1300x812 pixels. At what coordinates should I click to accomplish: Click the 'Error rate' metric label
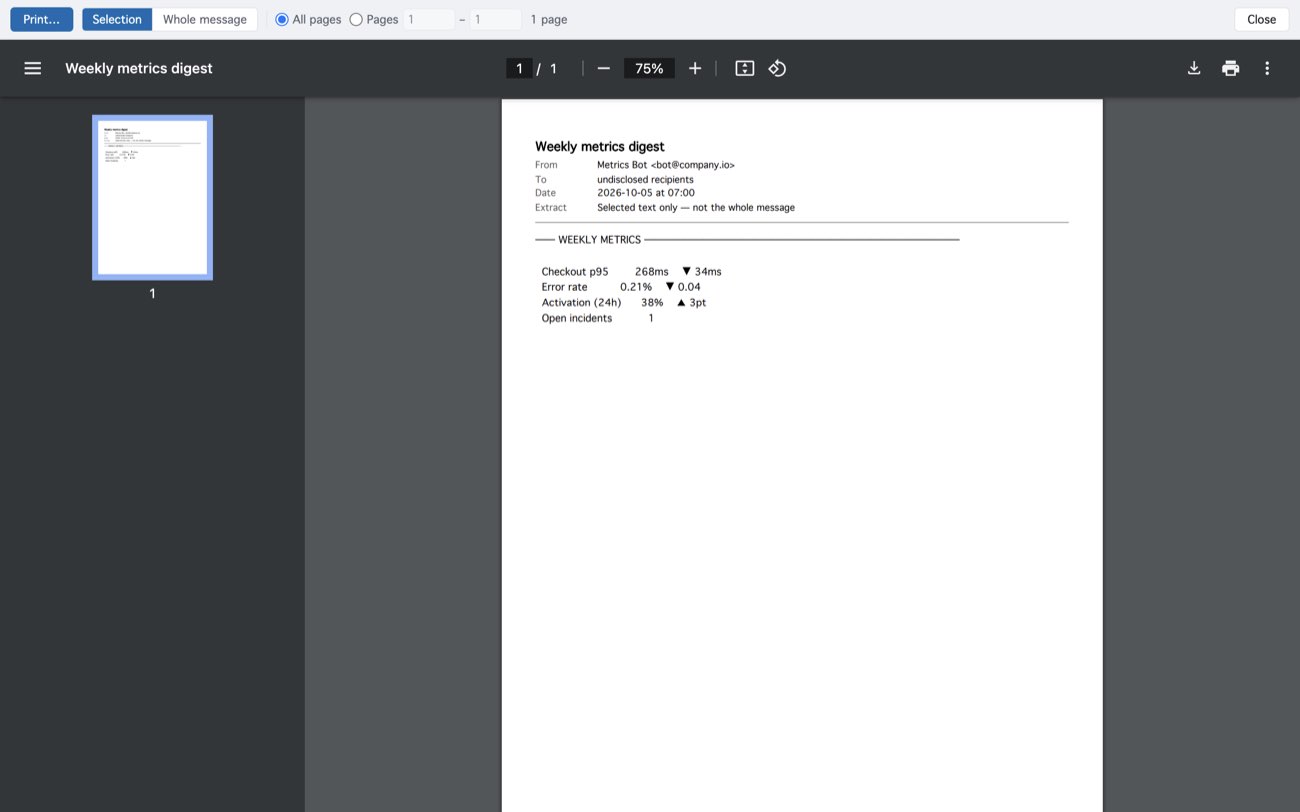565,287
